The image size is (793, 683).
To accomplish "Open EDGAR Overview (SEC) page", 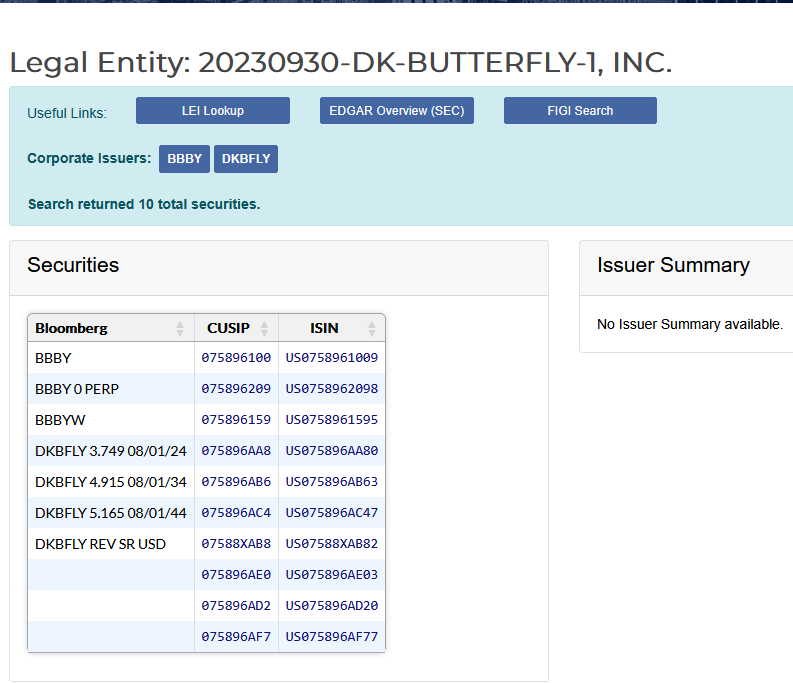I will [x=397, y=111].
